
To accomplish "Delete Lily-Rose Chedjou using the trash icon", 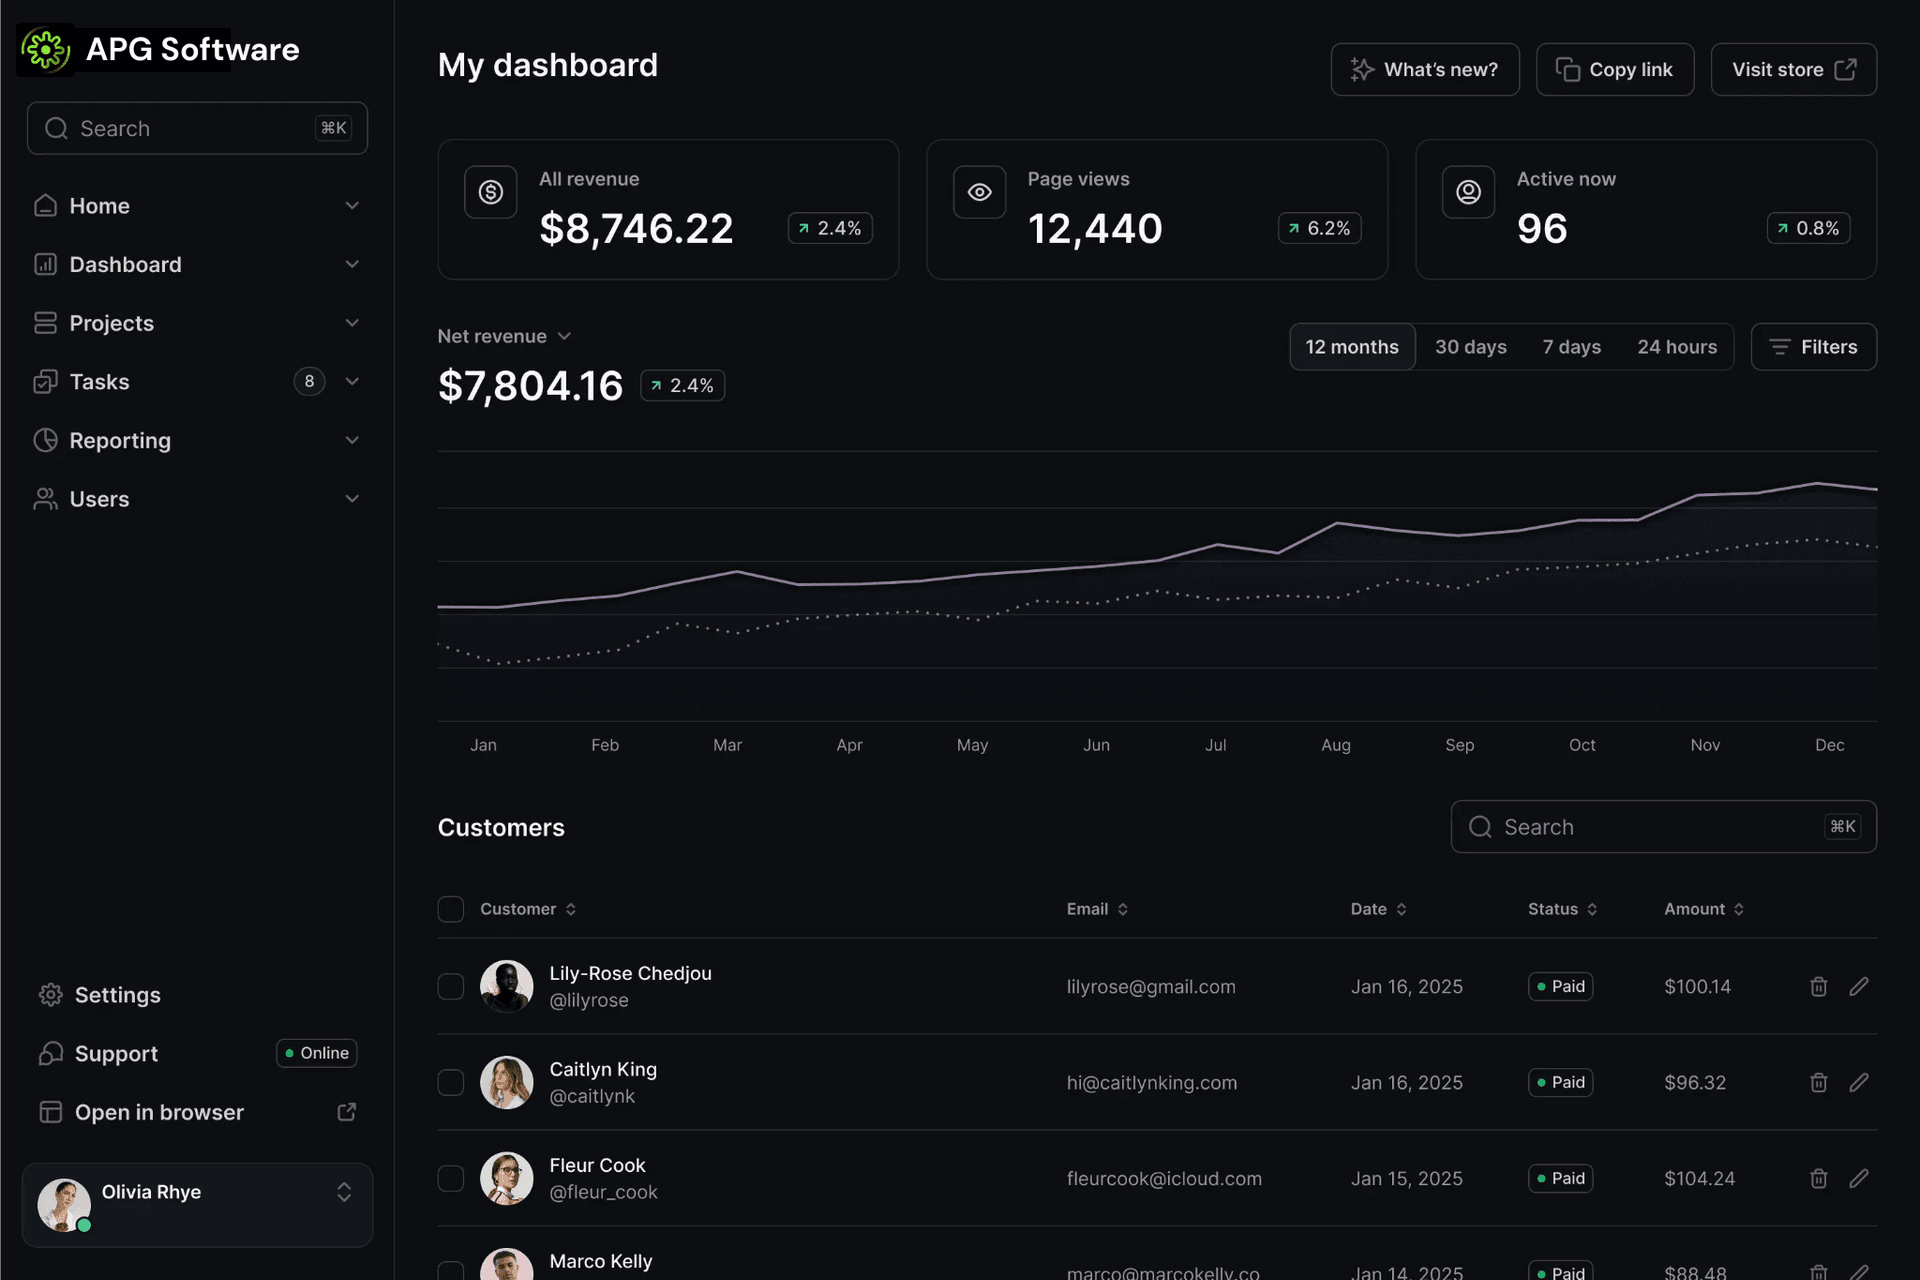I will point(1818,986).
